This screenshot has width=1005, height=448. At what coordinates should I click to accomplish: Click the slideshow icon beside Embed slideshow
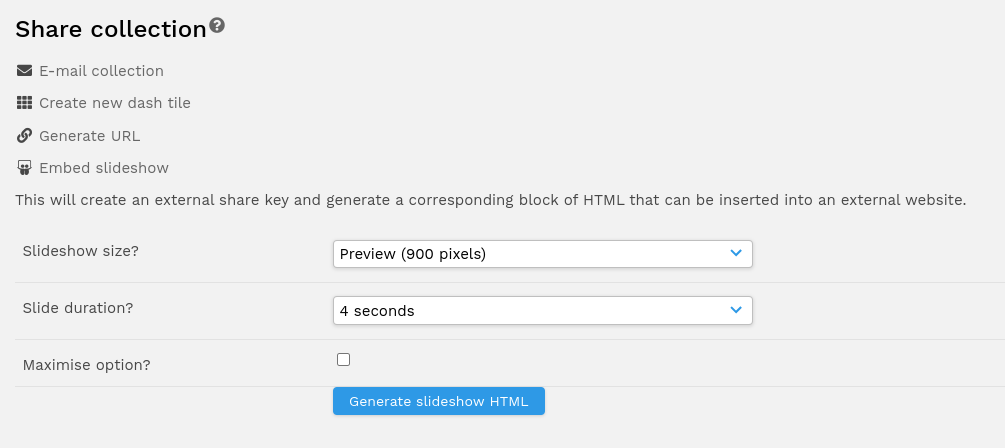24,168
